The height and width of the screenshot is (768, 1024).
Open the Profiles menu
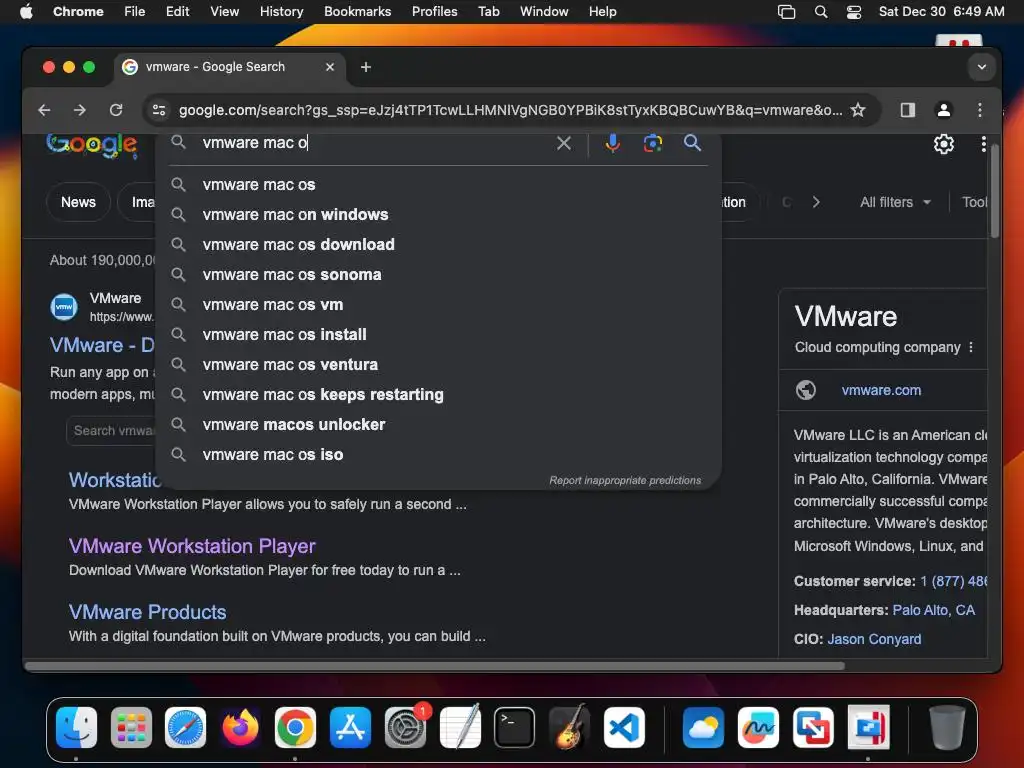434,12
